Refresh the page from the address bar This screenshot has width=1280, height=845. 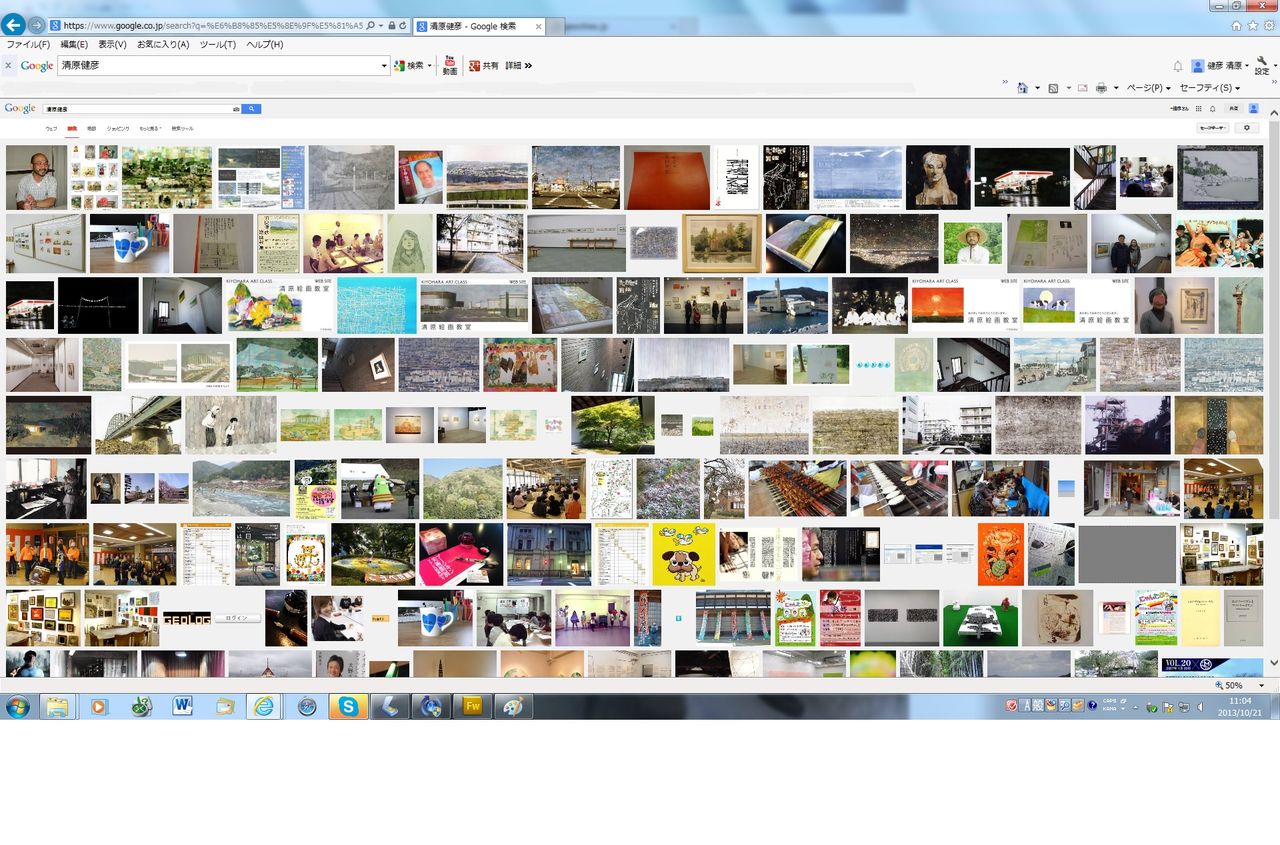pos(403,25)
